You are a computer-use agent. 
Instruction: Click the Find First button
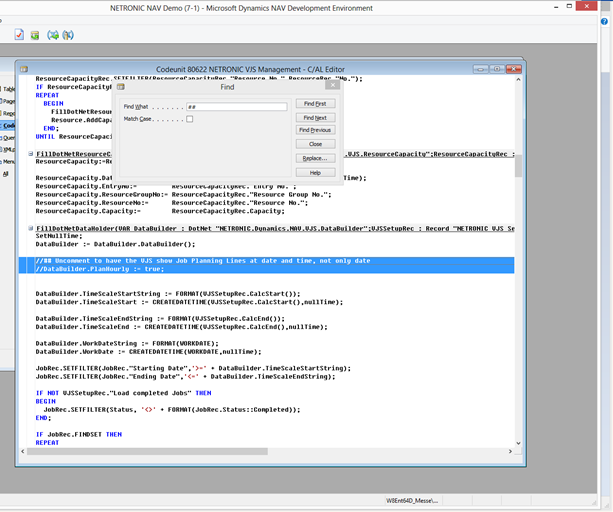(x=315, y=104)
